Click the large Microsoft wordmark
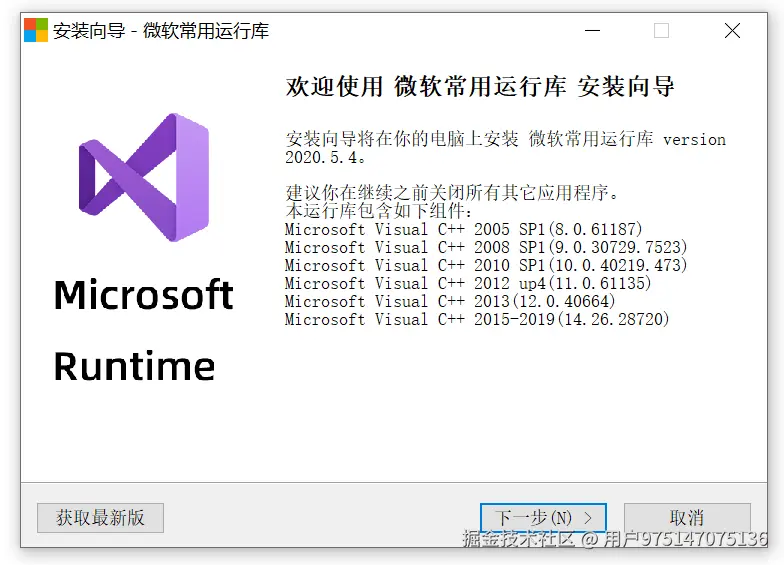The height and width of the screenshot is (565, 784). coord(144,294)
